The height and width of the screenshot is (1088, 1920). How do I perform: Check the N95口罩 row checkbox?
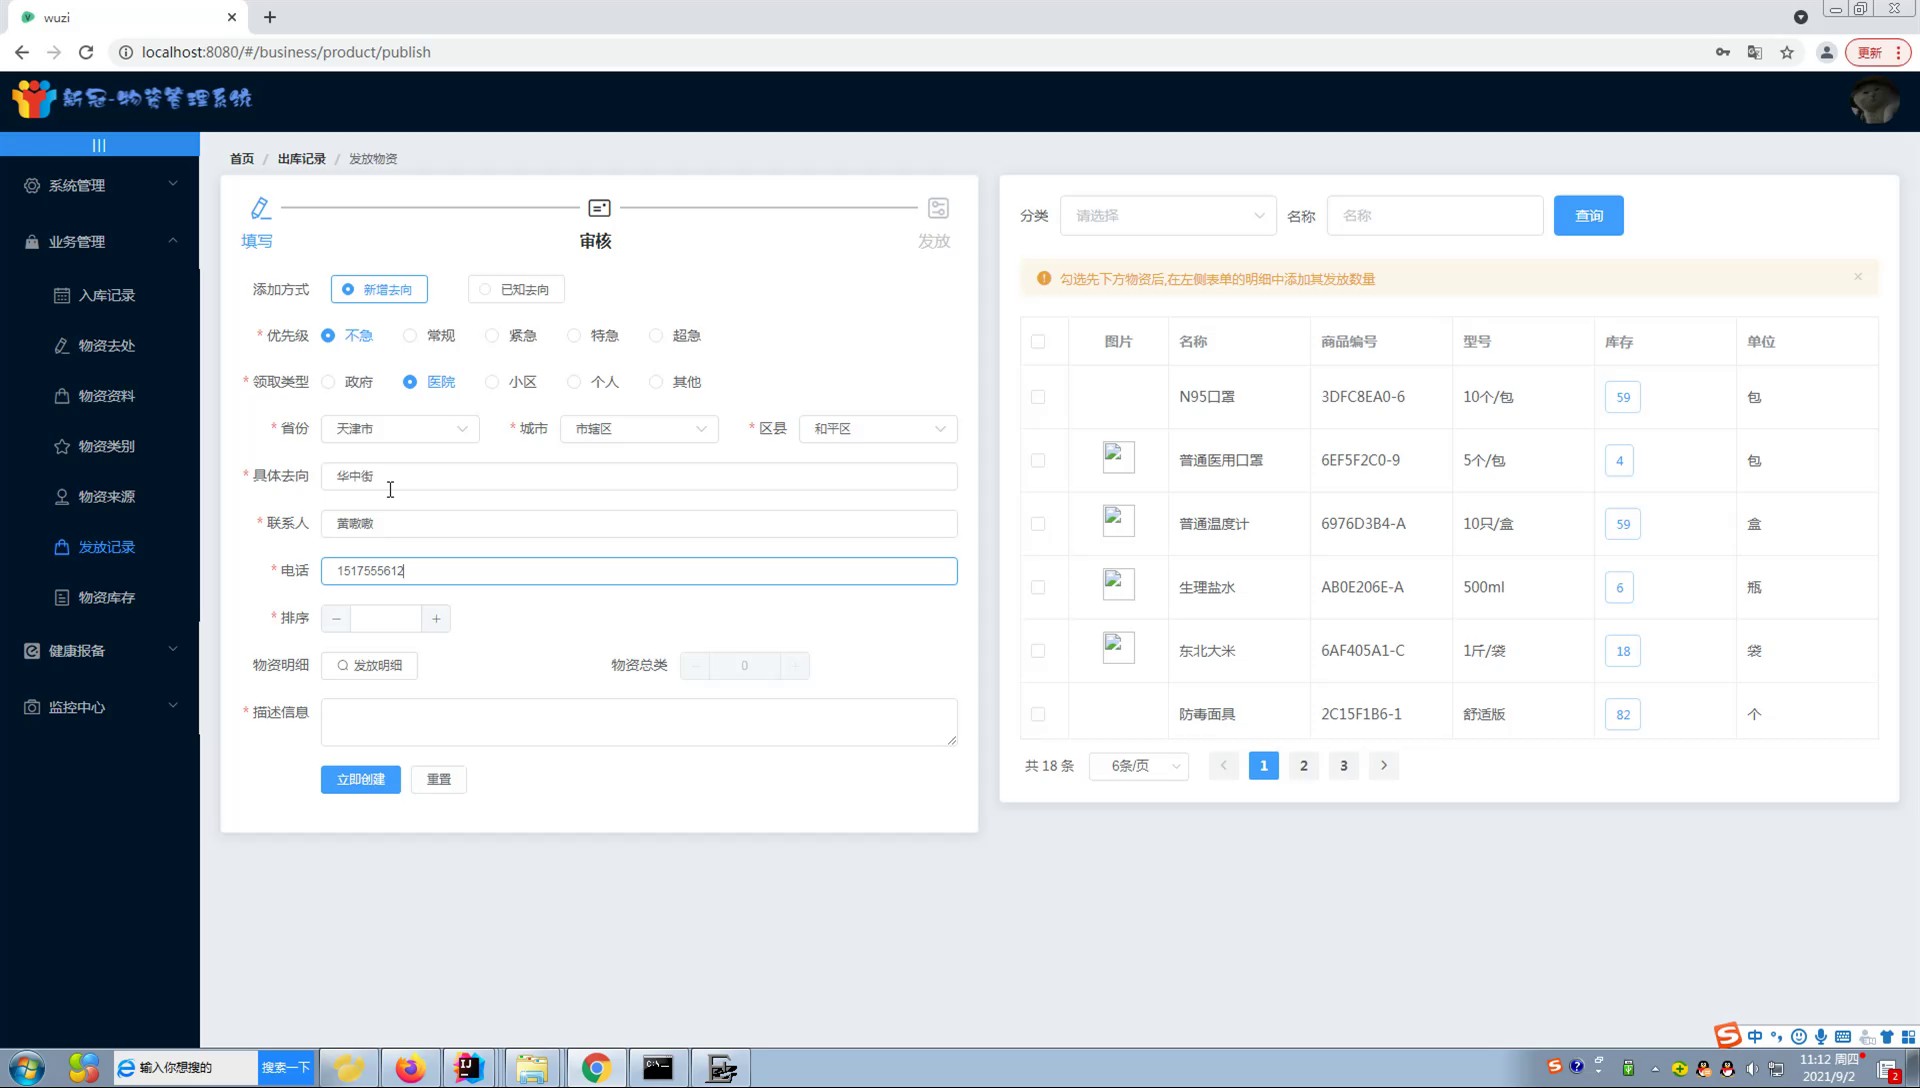(1038, 397)
